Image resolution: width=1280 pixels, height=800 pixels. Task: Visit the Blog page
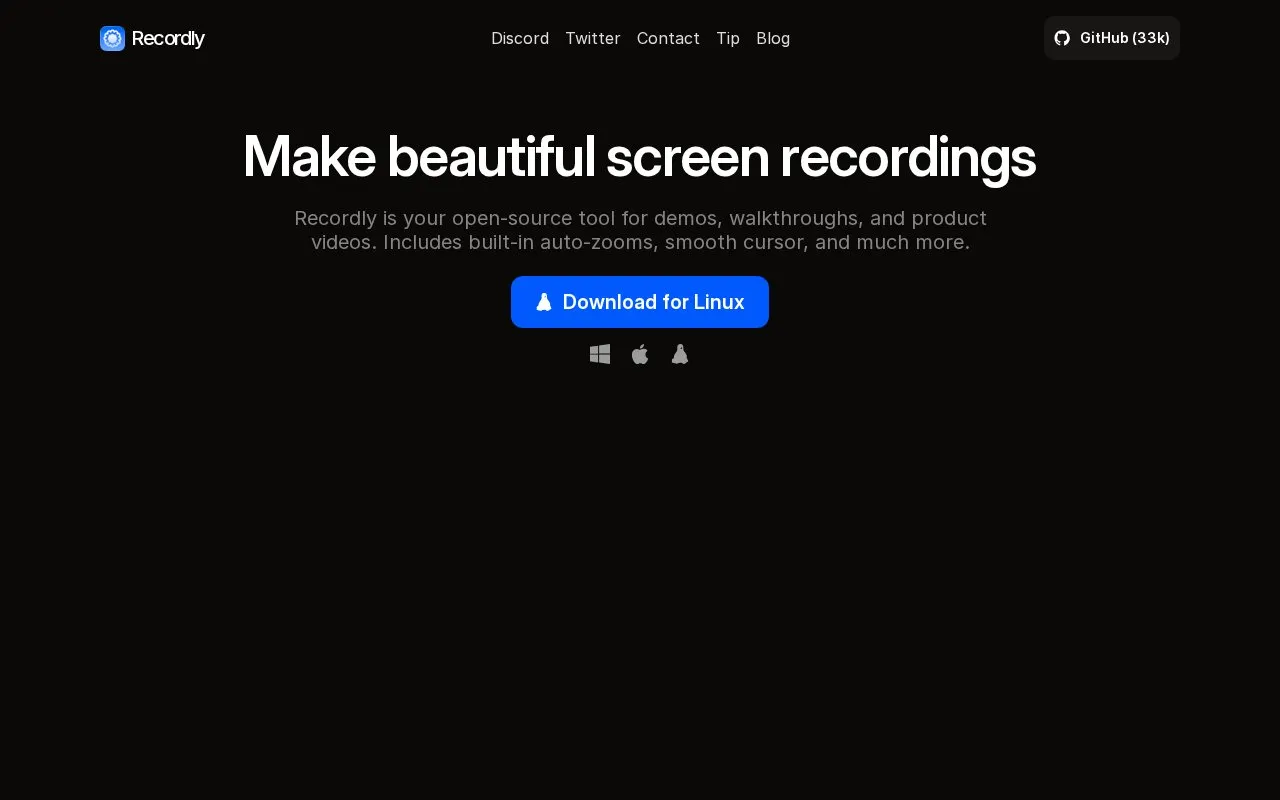[x=773, y=38]
